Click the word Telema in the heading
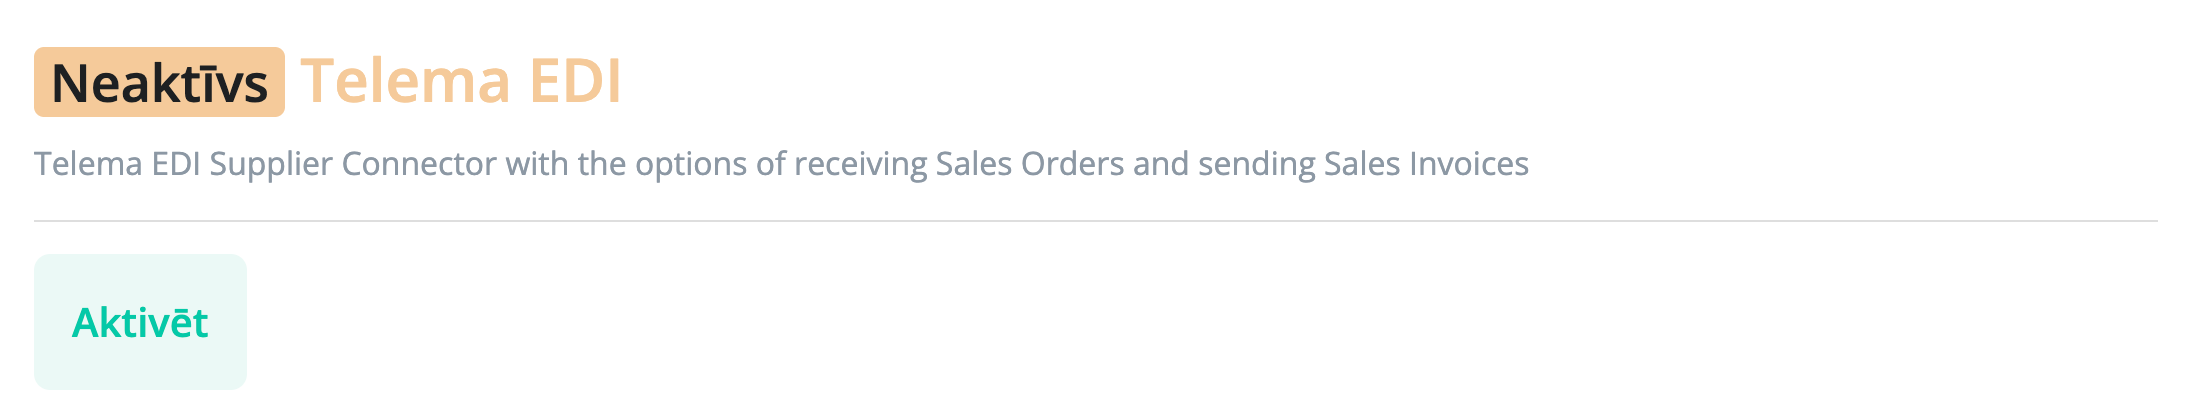2188x420 pixels. click(406, 81)
